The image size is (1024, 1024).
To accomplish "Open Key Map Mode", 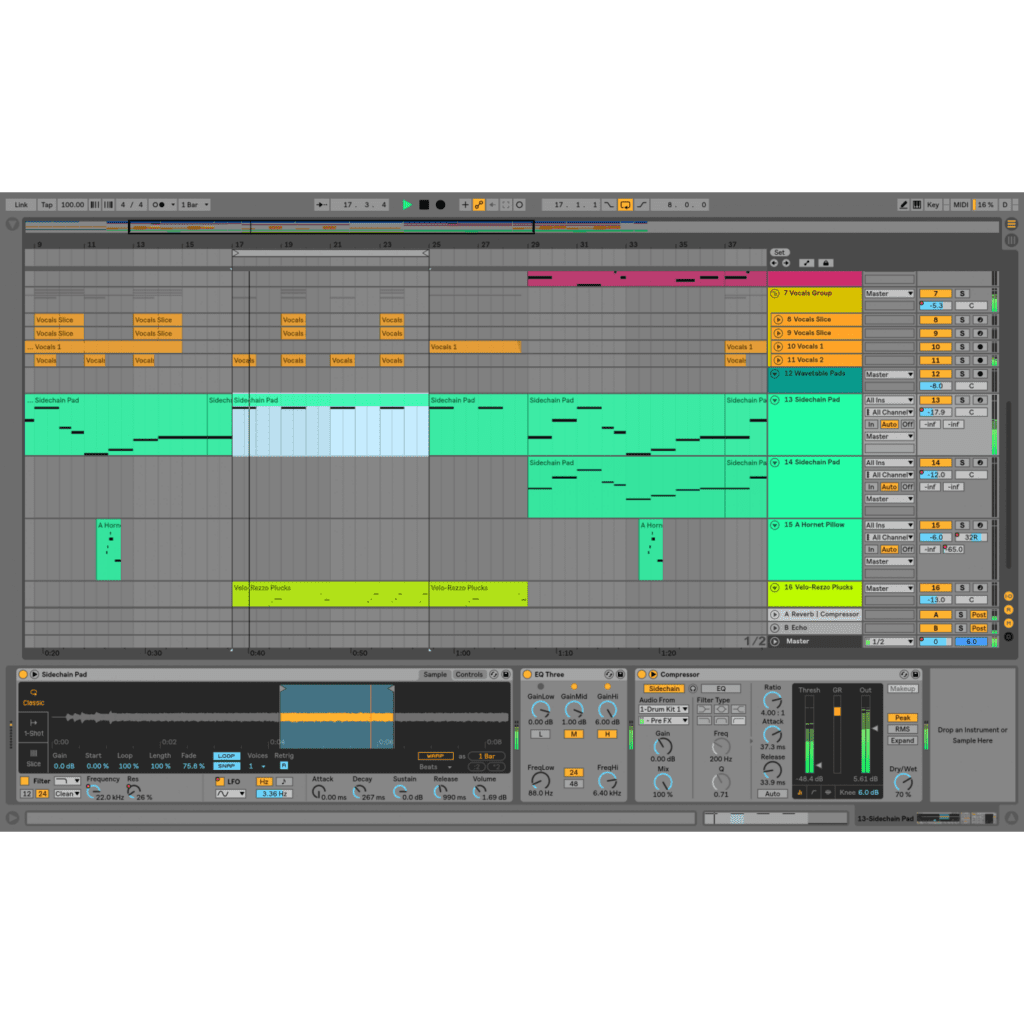I will (933, 204).
